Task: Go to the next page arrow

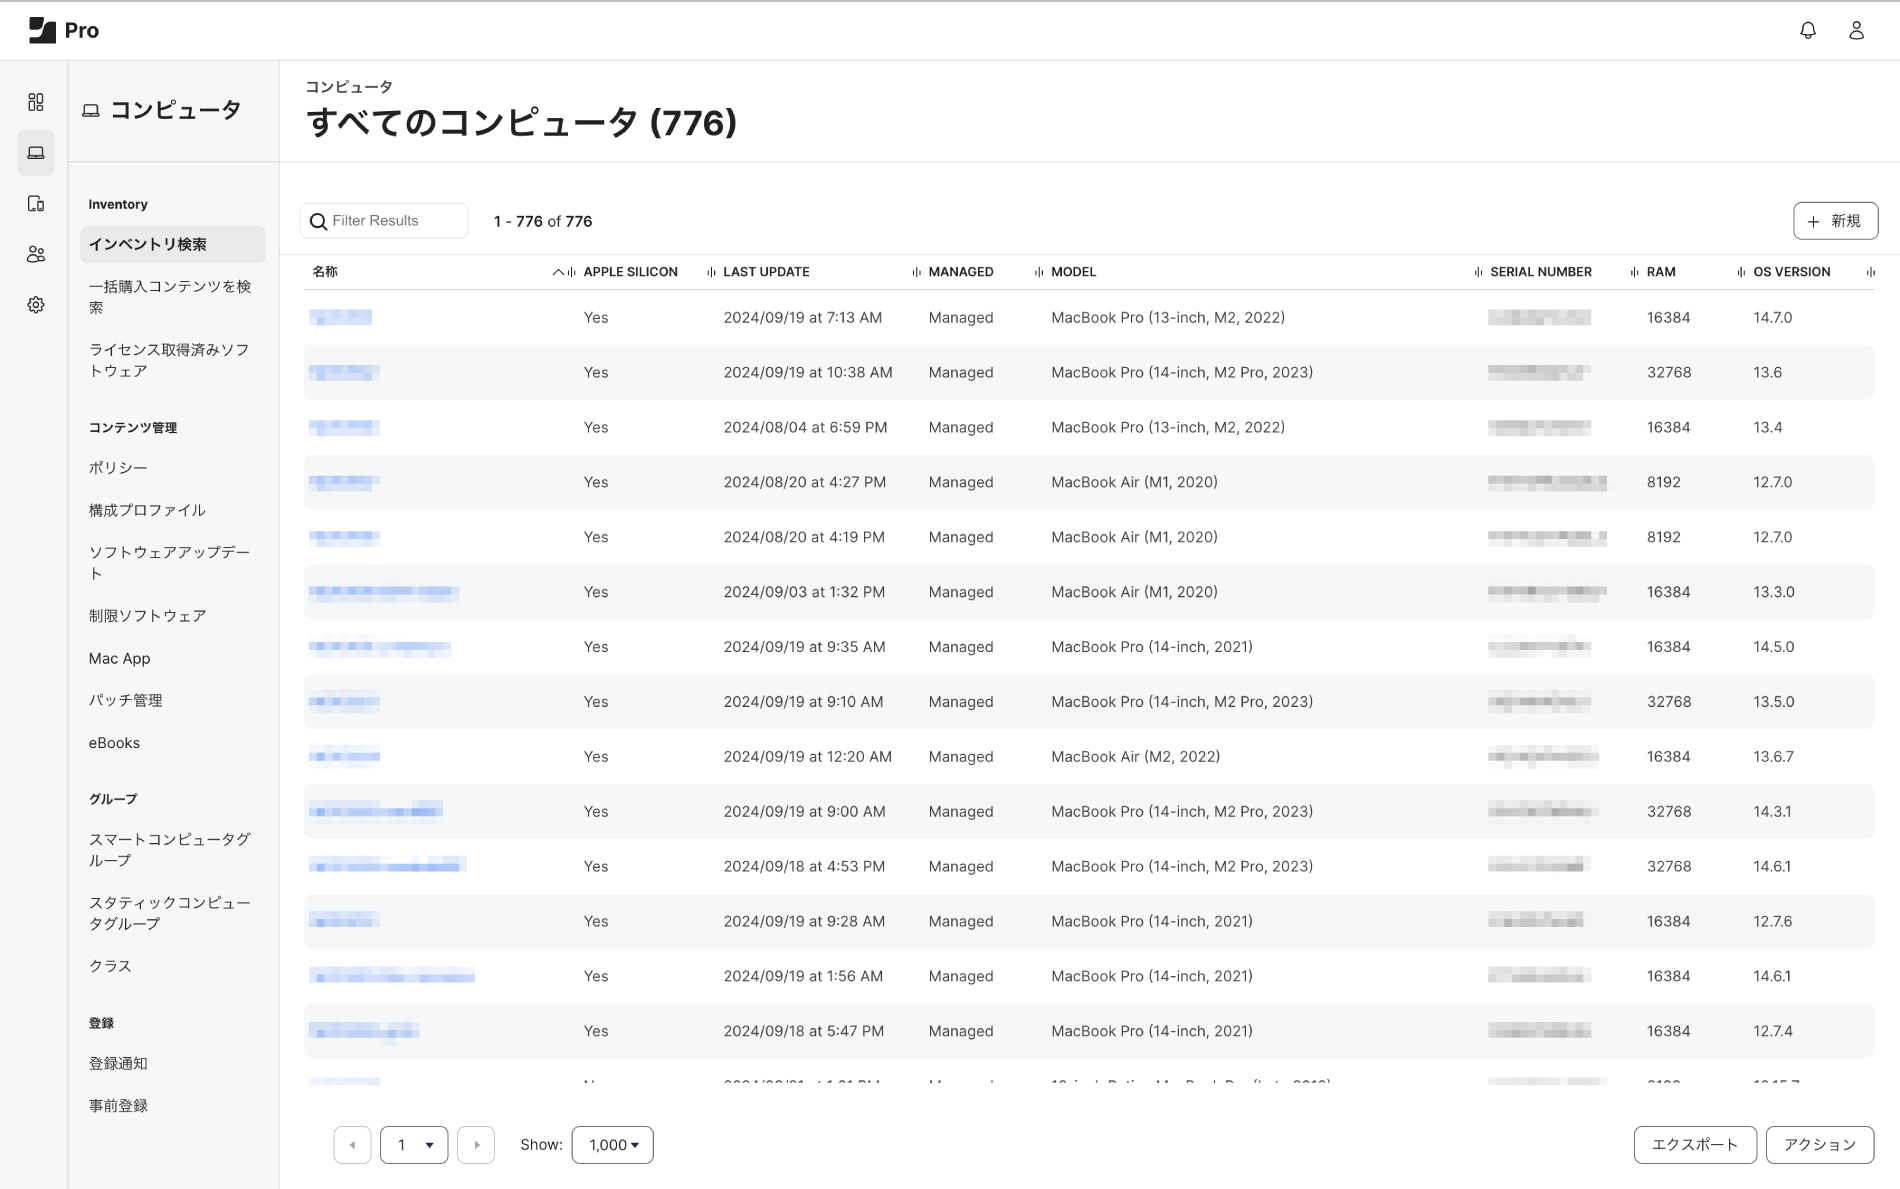Action: coord(476,1145)
